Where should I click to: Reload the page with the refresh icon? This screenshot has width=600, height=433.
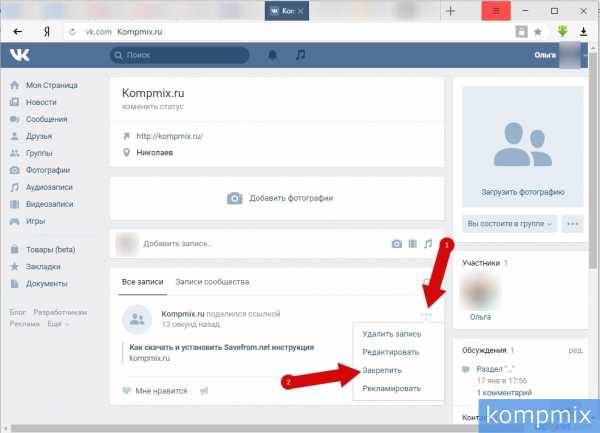(72, 32)
